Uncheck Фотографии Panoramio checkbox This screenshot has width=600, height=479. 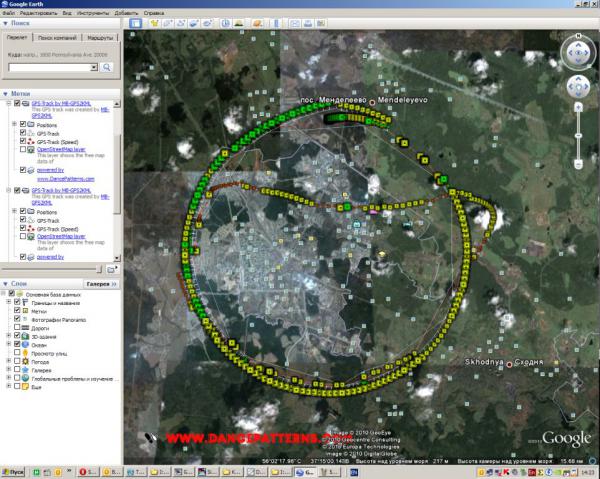coord(17,319)
